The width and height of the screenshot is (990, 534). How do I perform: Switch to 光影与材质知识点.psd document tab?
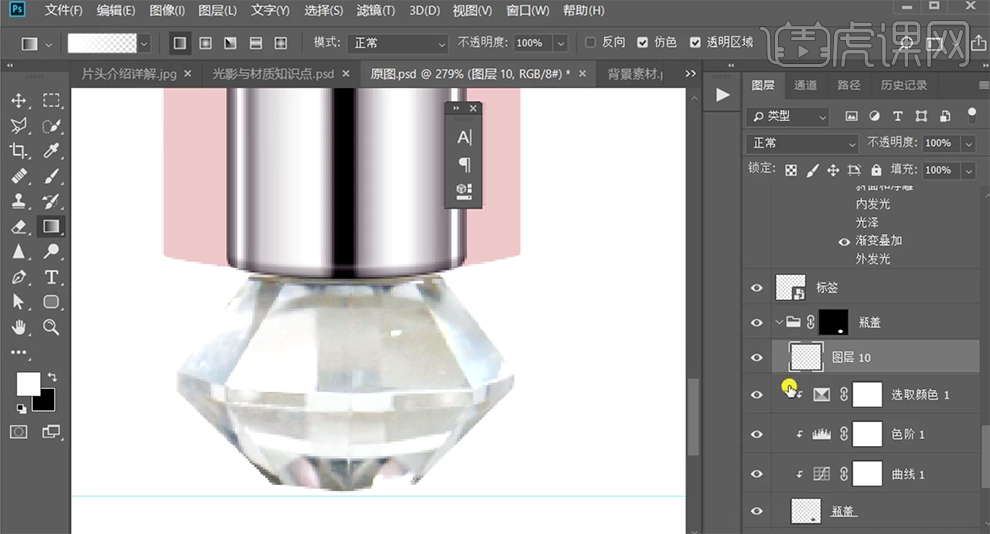click(273, 74)
